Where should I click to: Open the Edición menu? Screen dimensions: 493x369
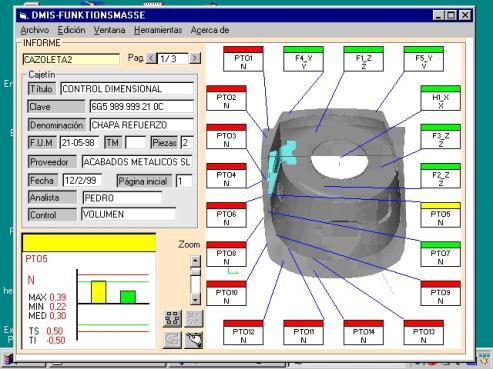(71, 30)
